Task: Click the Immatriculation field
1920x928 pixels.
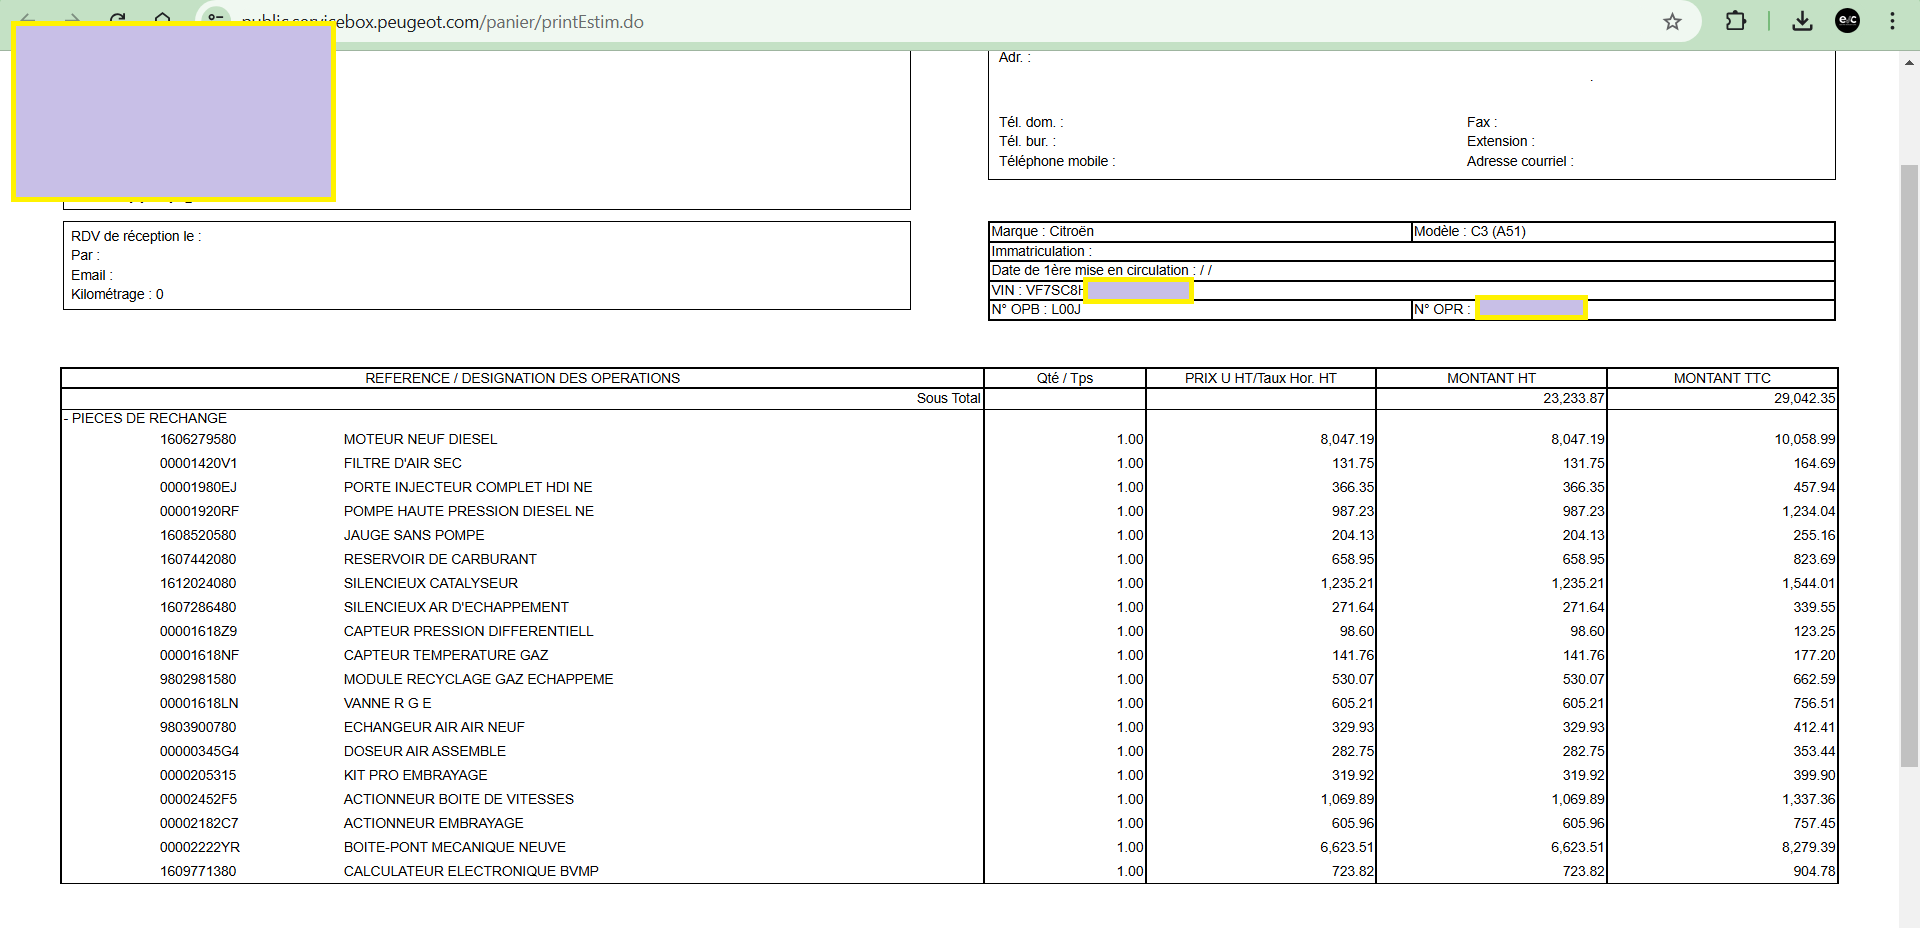Action: tap(1411, 251)
